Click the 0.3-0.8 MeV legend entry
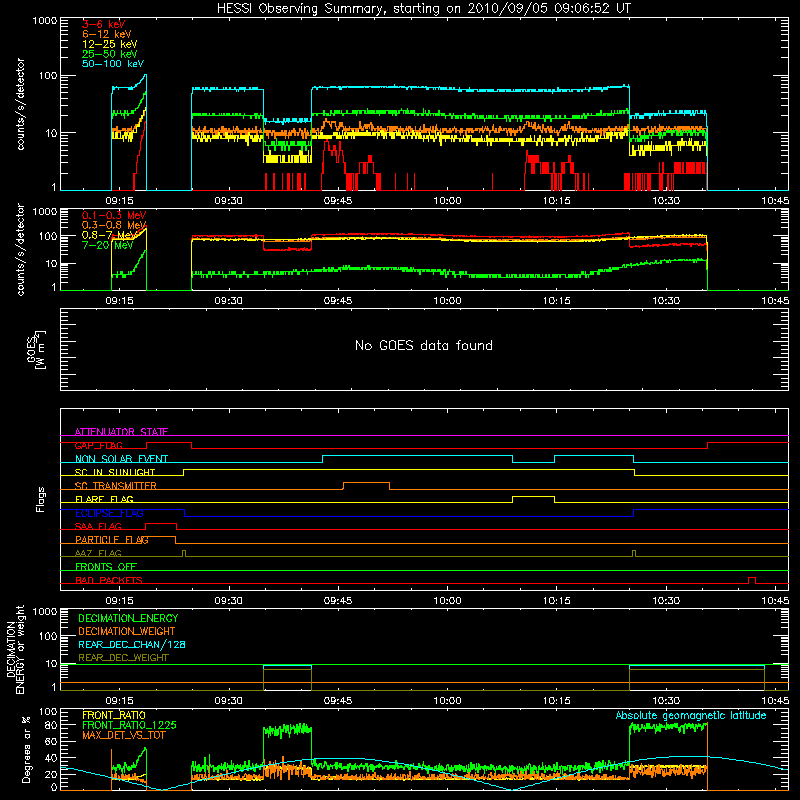The width and height of the screenshot is (800, 800). pyautogui.click(x=114, y=225)
